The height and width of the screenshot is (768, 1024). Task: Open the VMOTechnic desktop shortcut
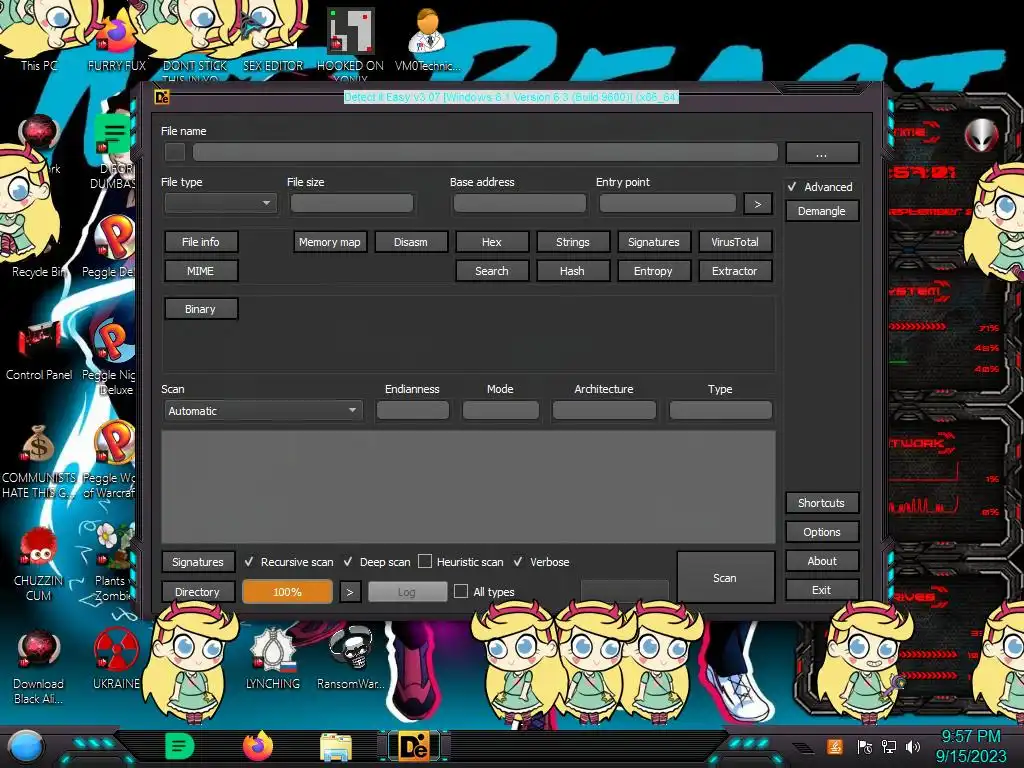[x=427, y=39]
